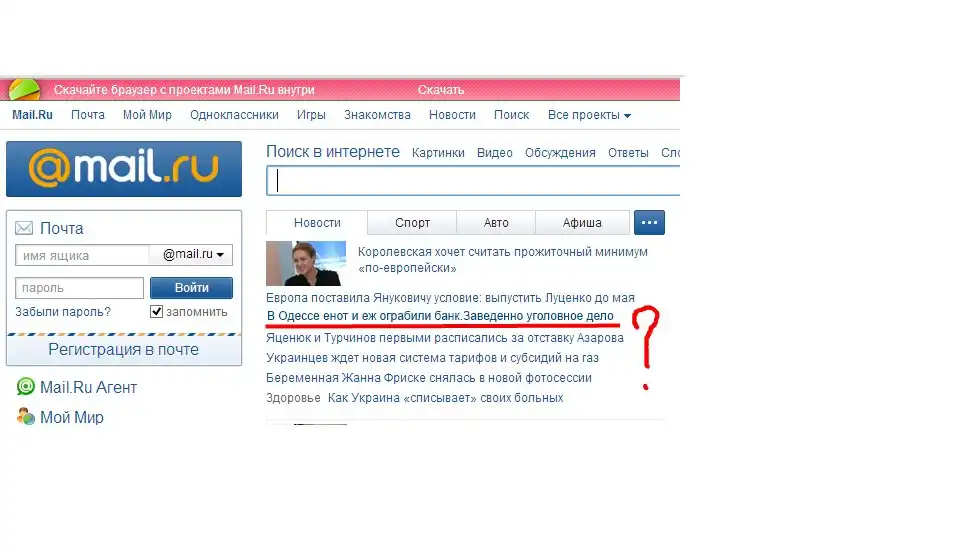
Task: Click Регистрация в почте link
Action: pos(124,350)
